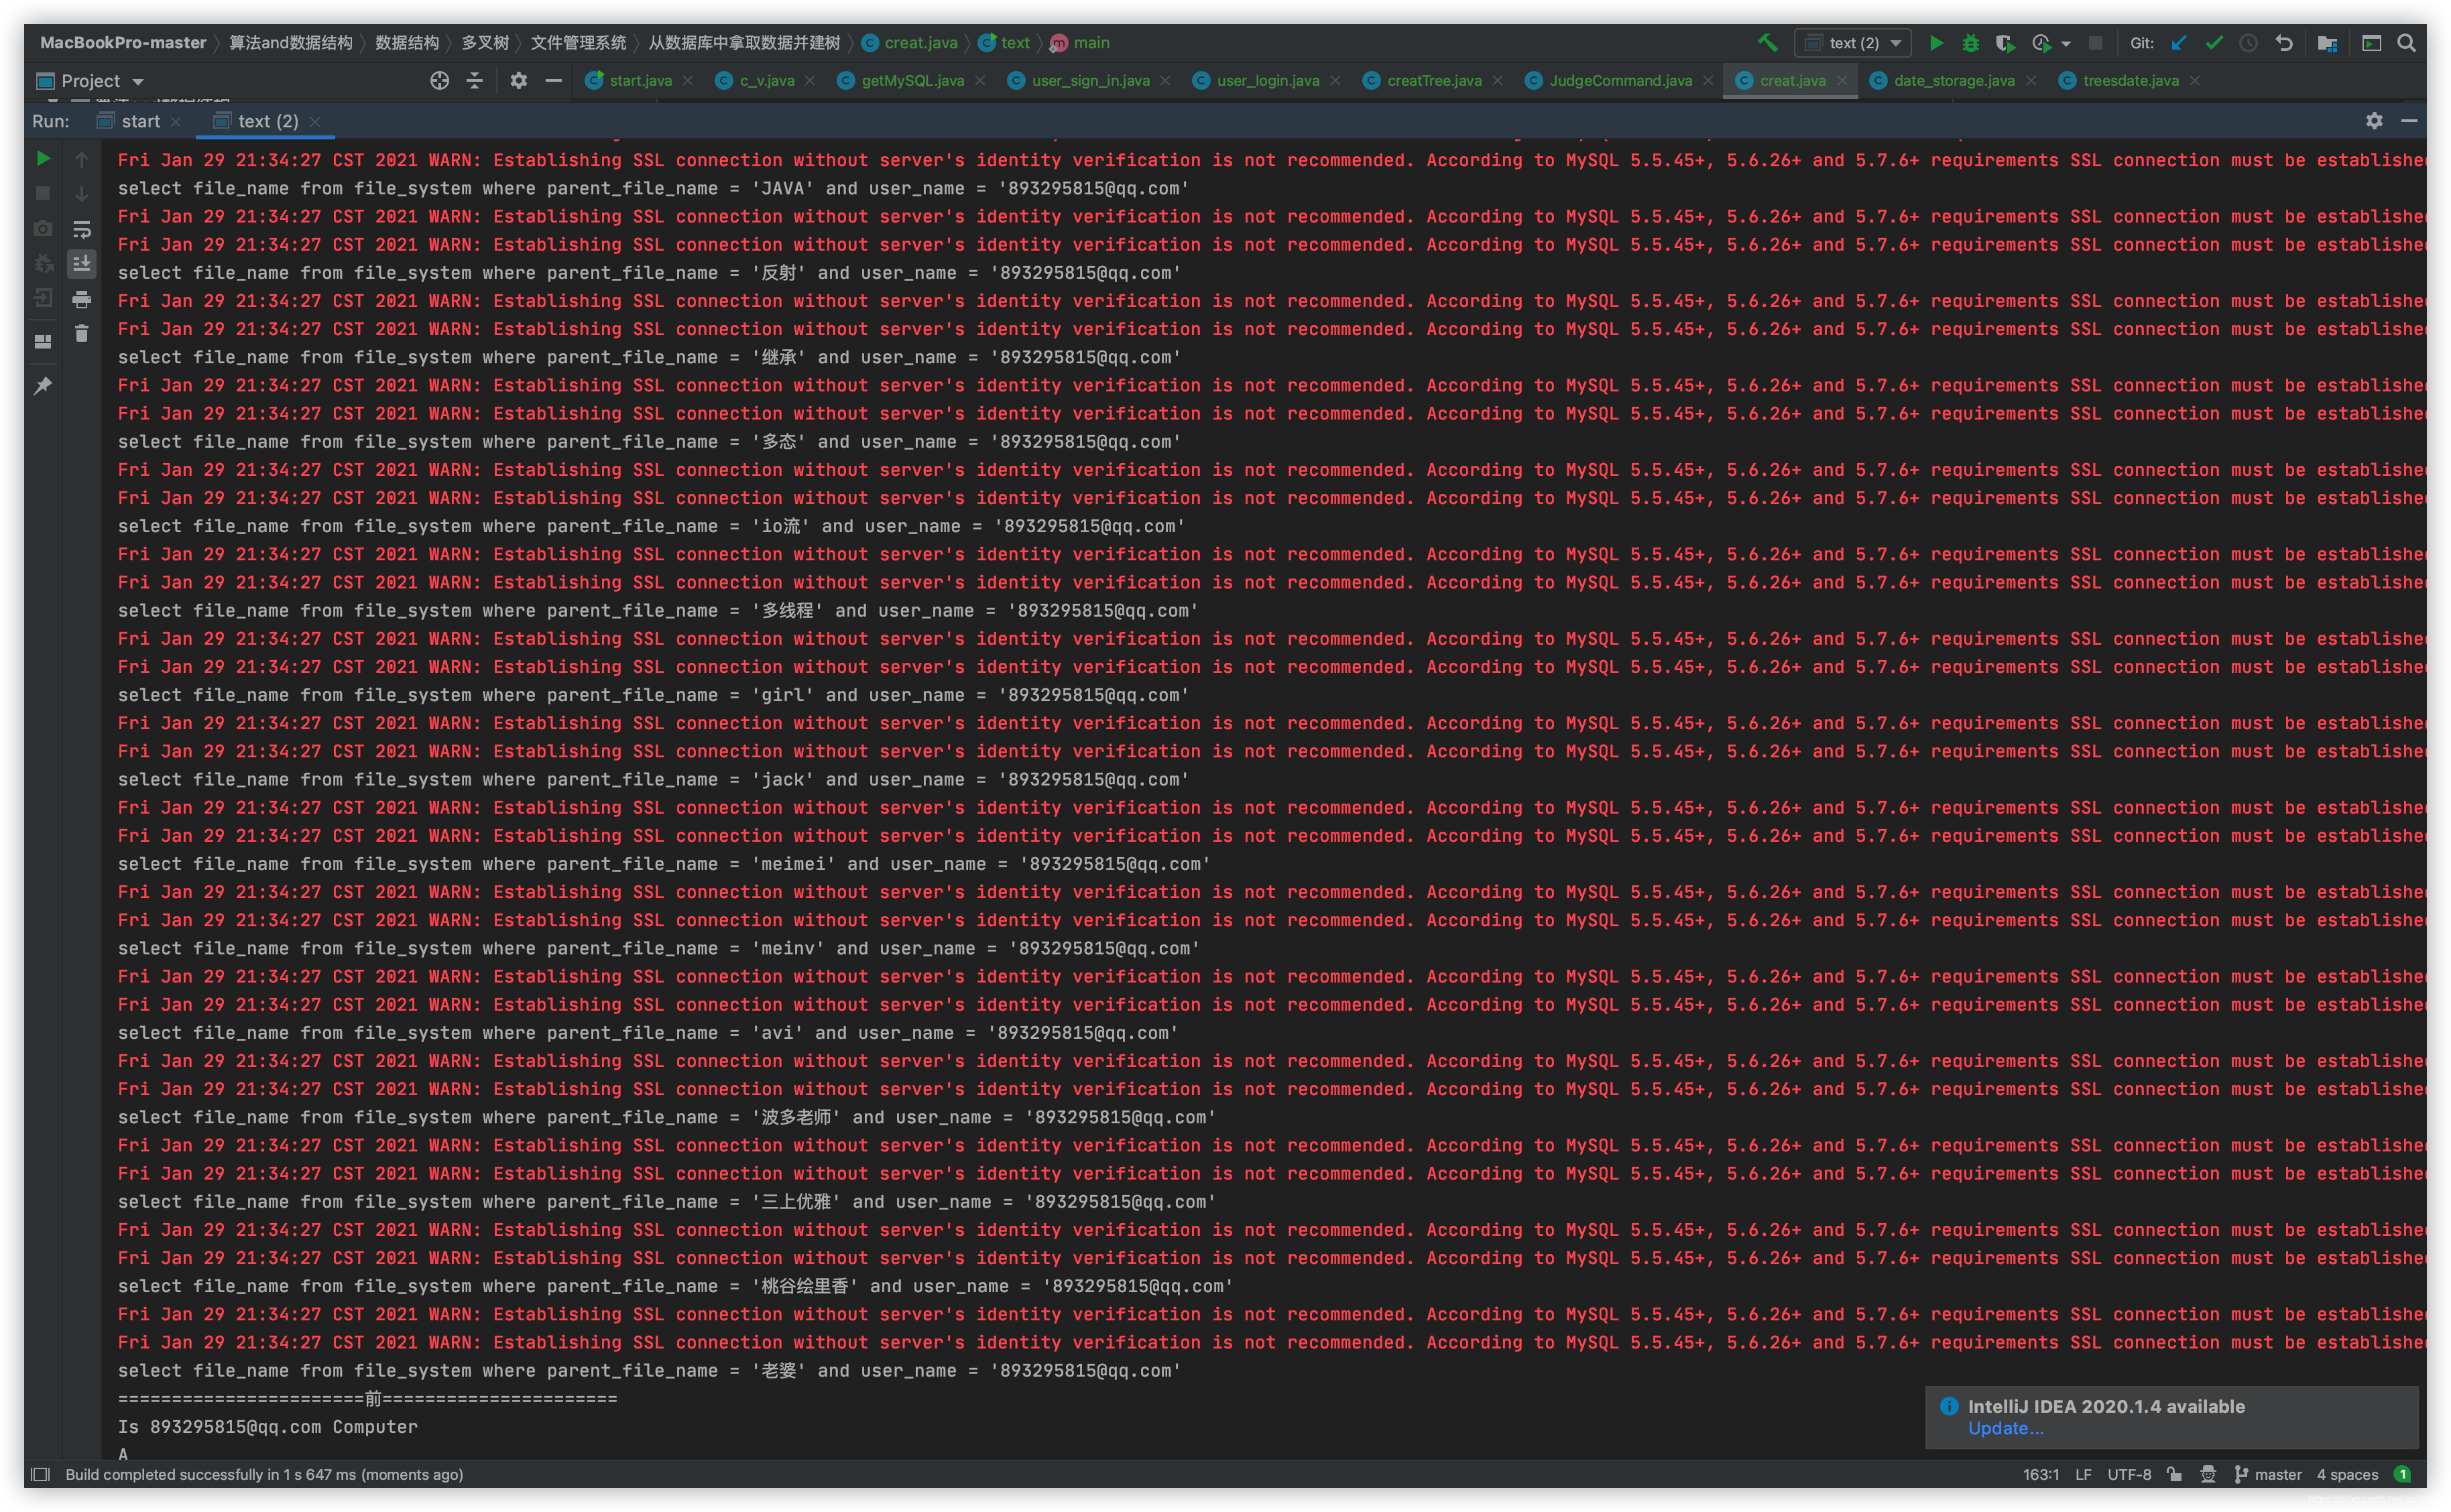The height and width of the screenshot is (1512, 2451).
Task: Click Git Commit green checkmark
Action: 2214,43
